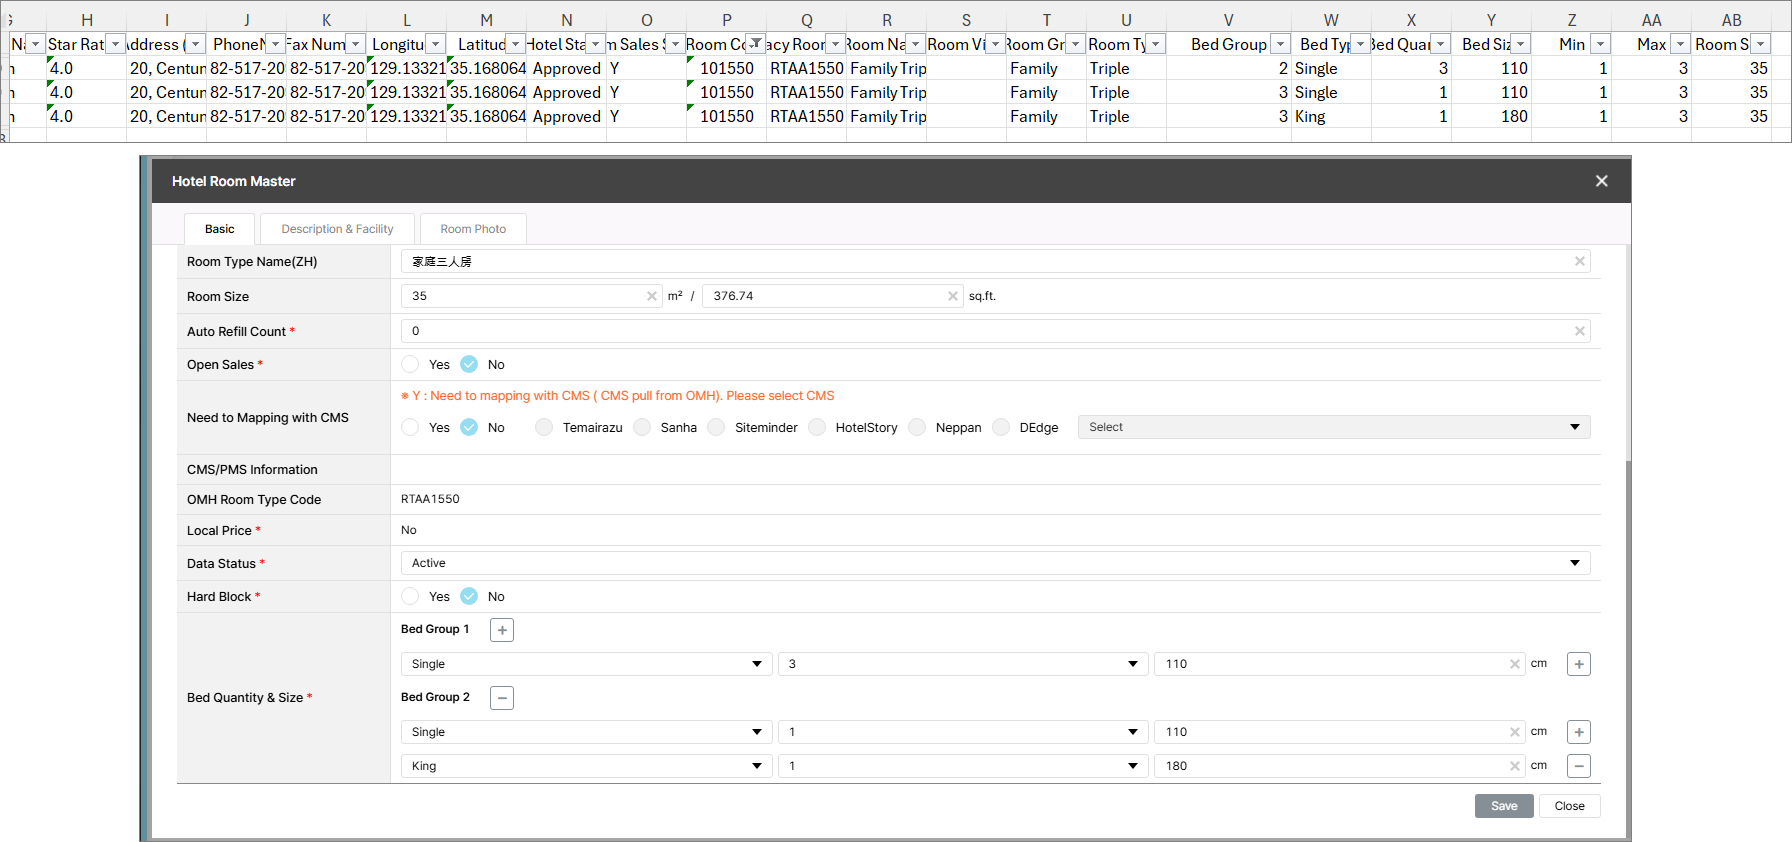Viewport: 1792px width, 842px height.
Task: Clear the 376.74 sq.ft. value with its X icon
Action: pos(952,296)
